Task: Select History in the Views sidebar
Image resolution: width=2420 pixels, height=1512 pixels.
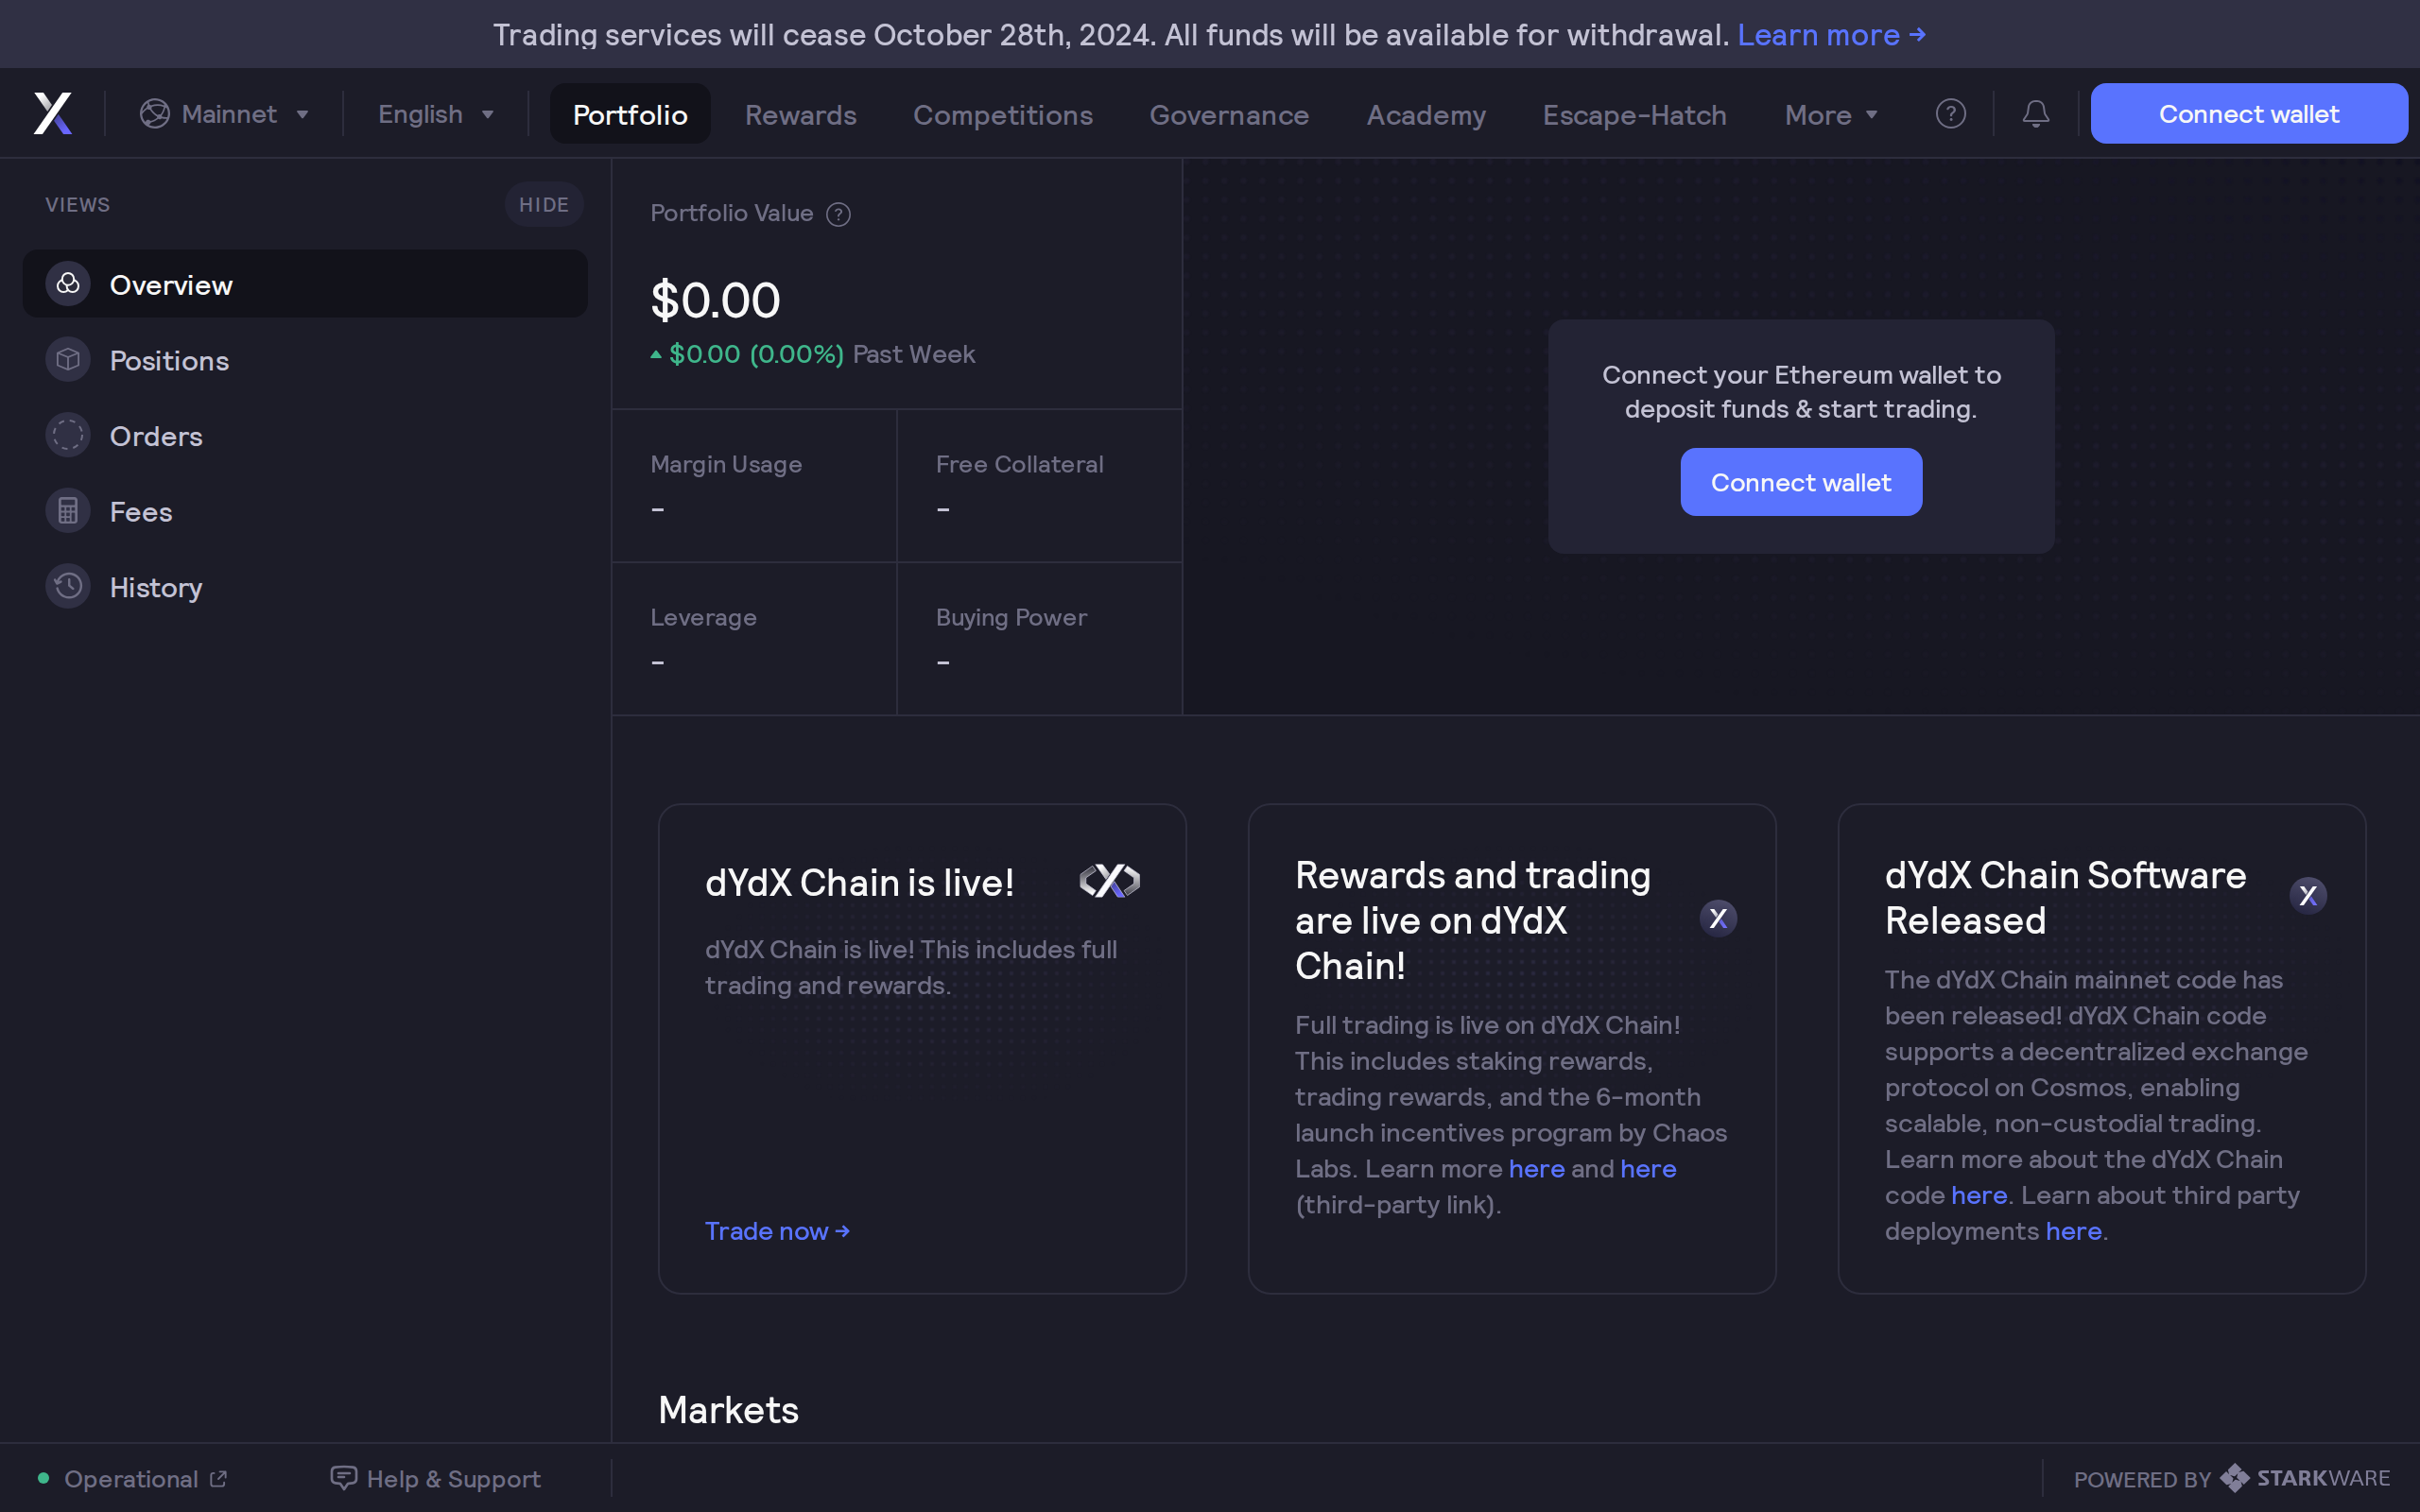Action: (305, 586)
